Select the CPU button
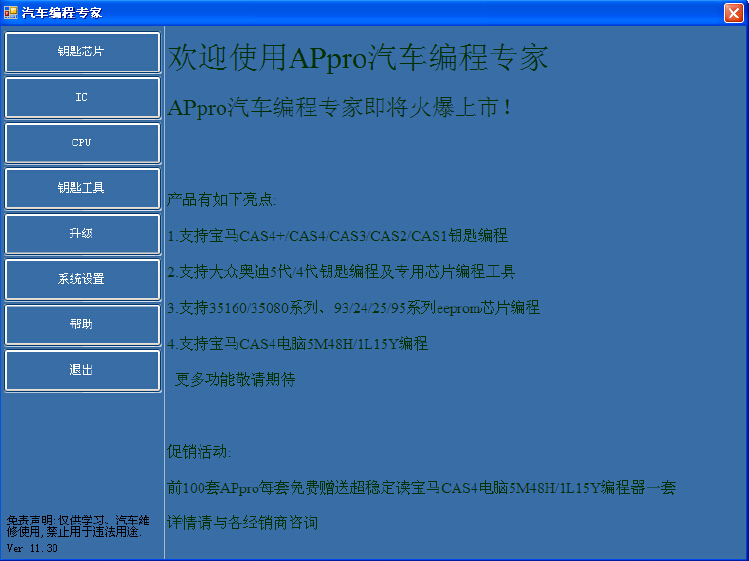The height and width of the screenshot is (561, 749). tap(82, 143)
